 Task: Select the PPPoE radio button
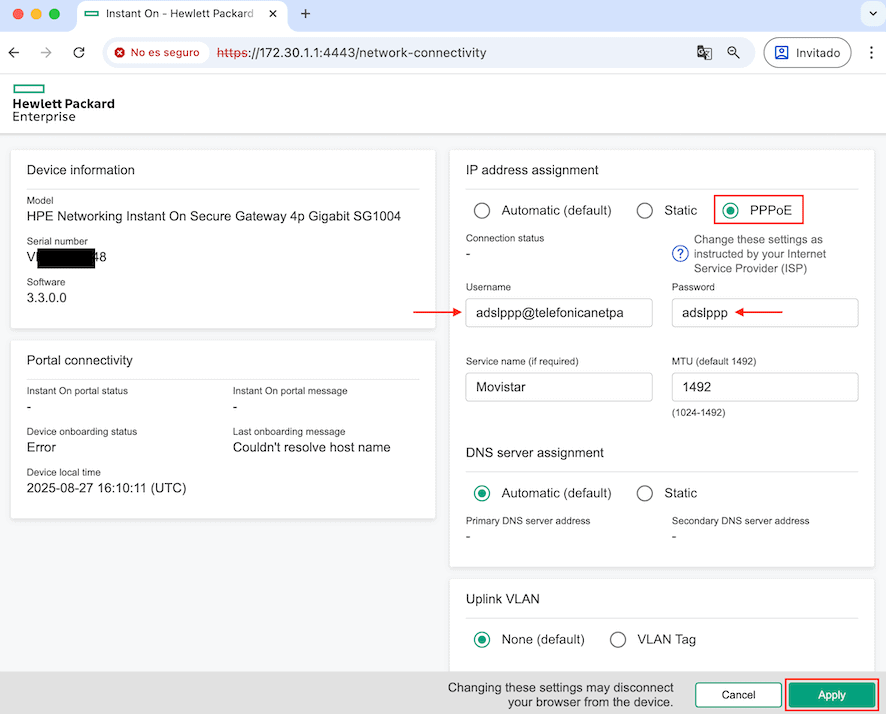tap(731, 211)
